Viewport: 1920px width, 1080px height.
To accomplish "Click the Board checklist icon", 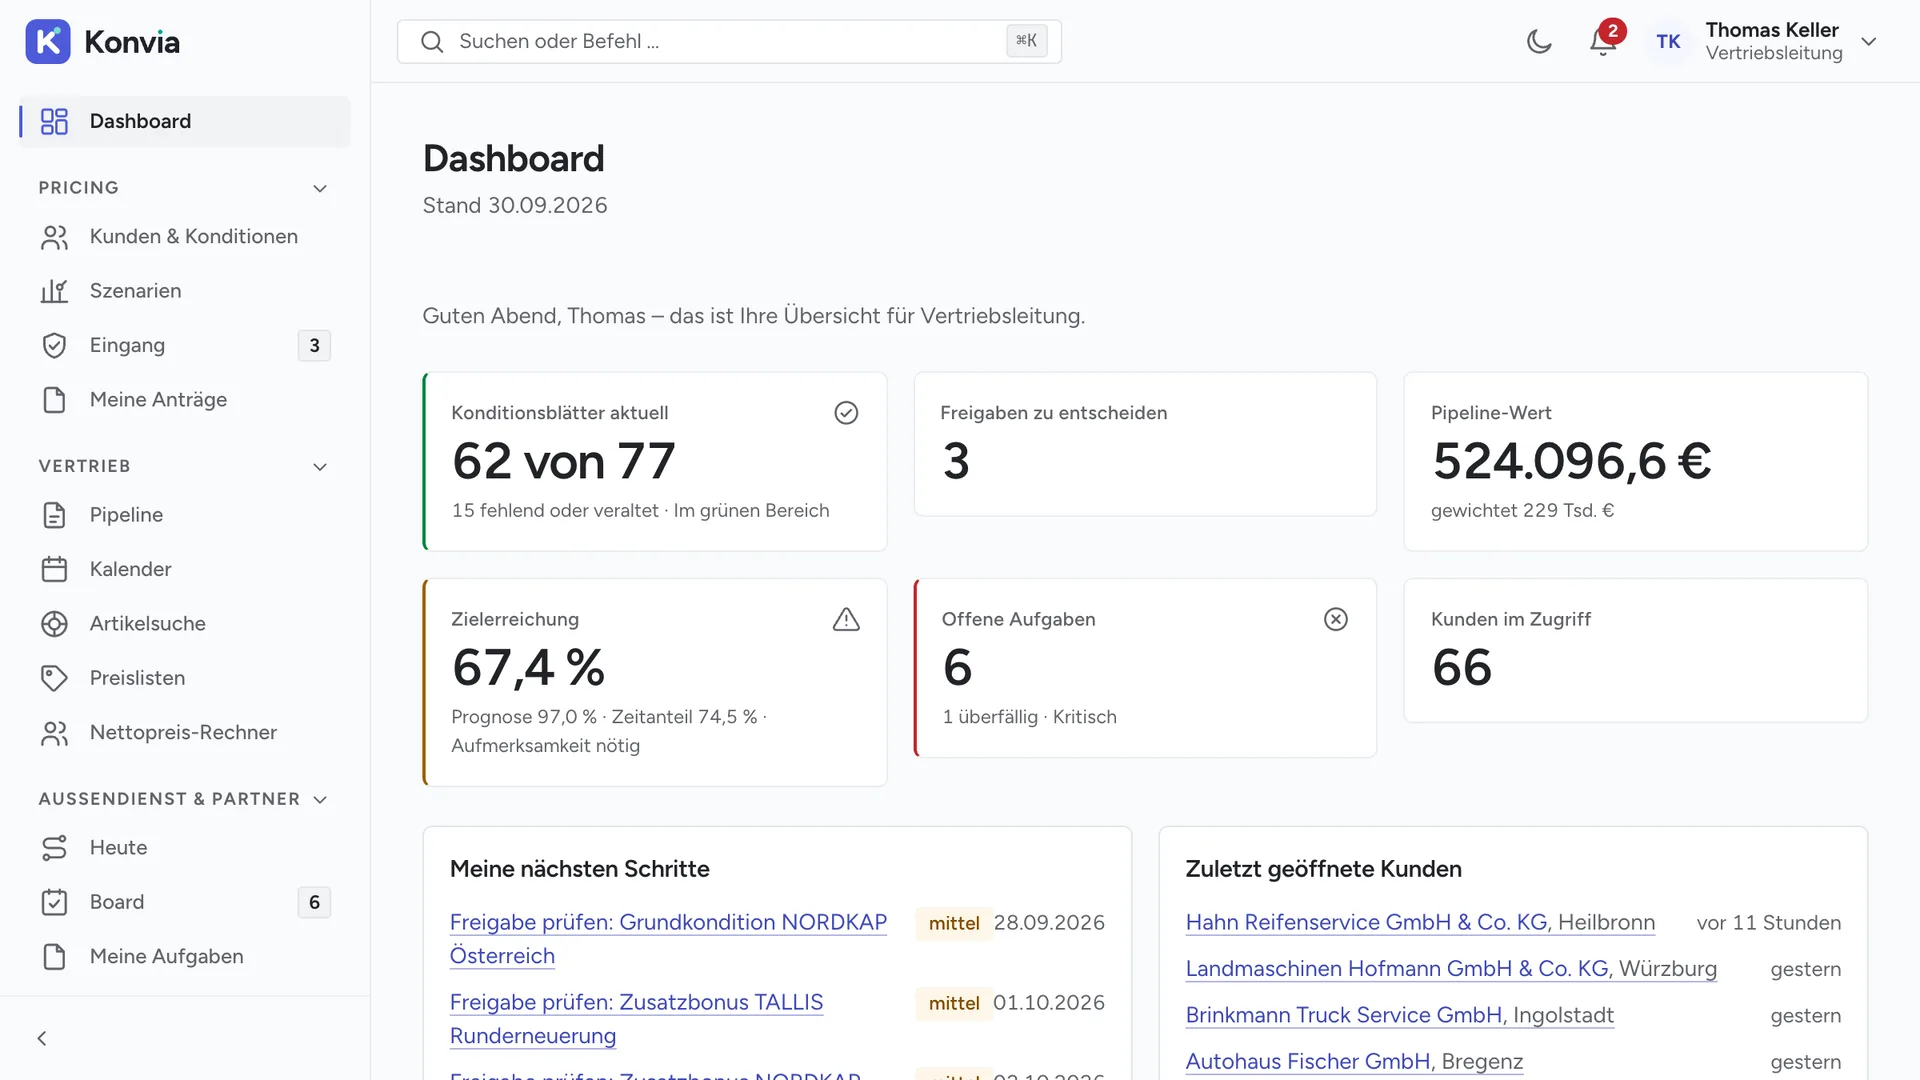I will click(54, 902).
